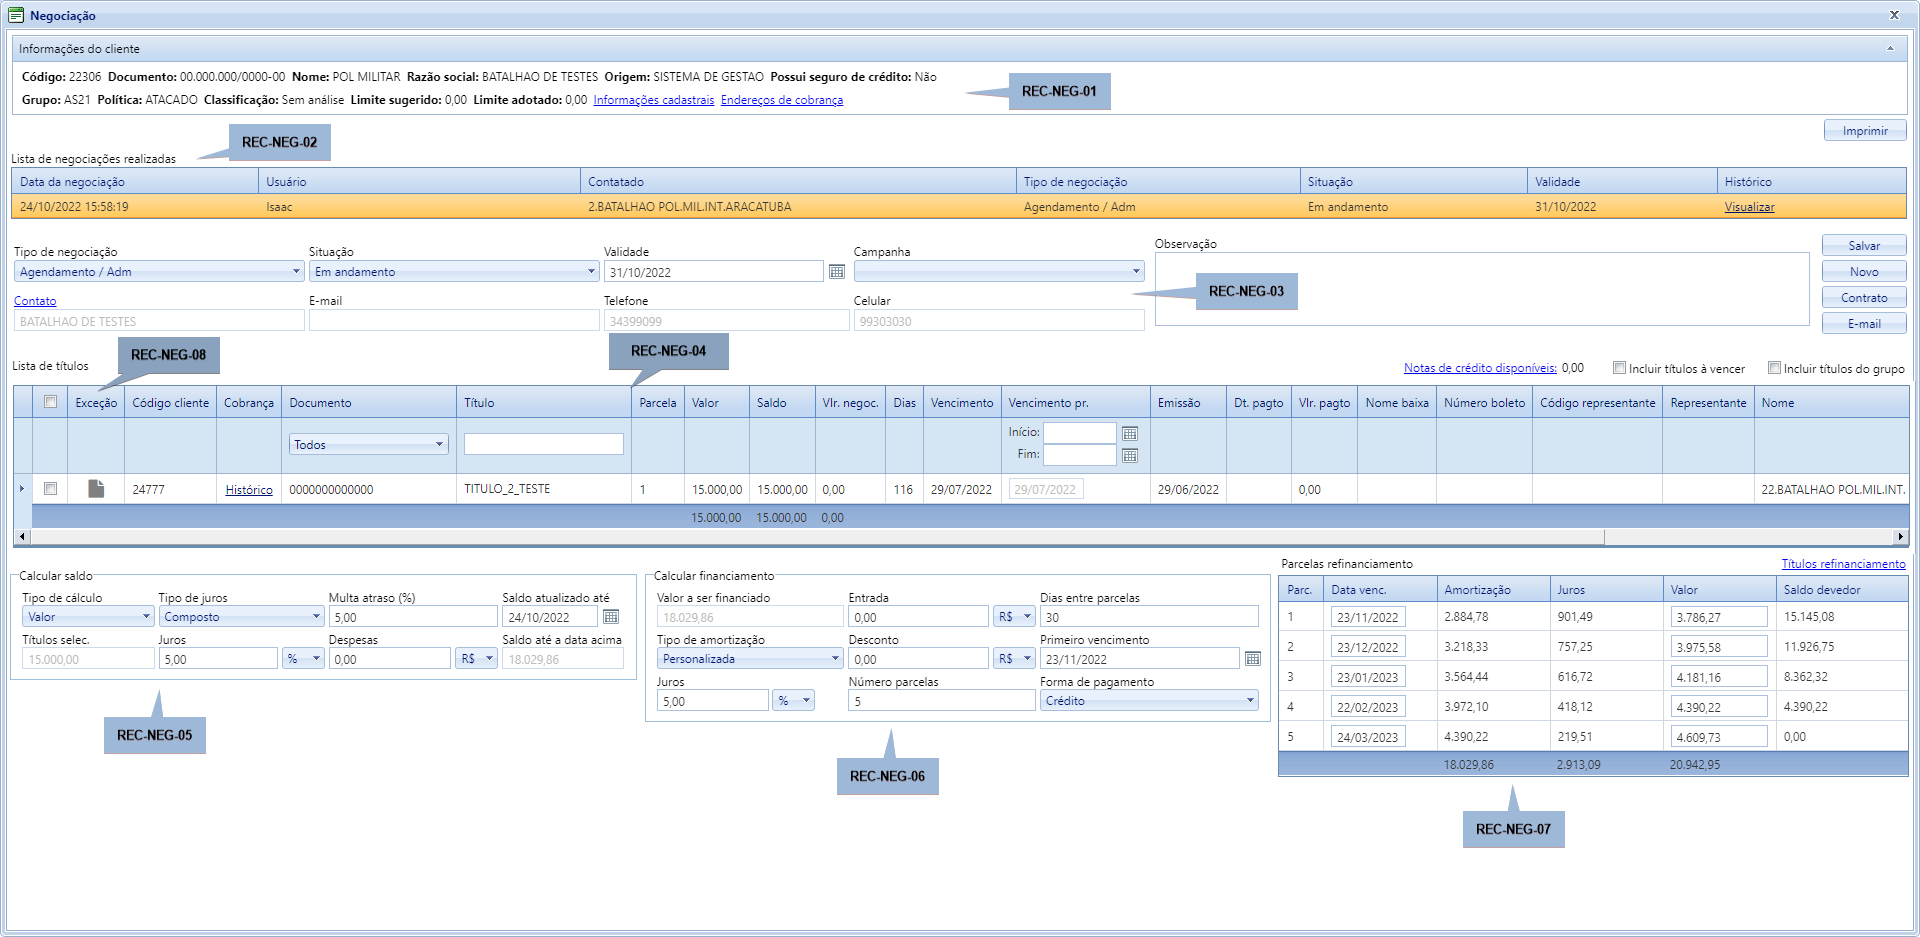Click the Dias entre parcelas field
This screenshot has height=937, width=1920.
pyautogui.click(x=1149, y=617)
